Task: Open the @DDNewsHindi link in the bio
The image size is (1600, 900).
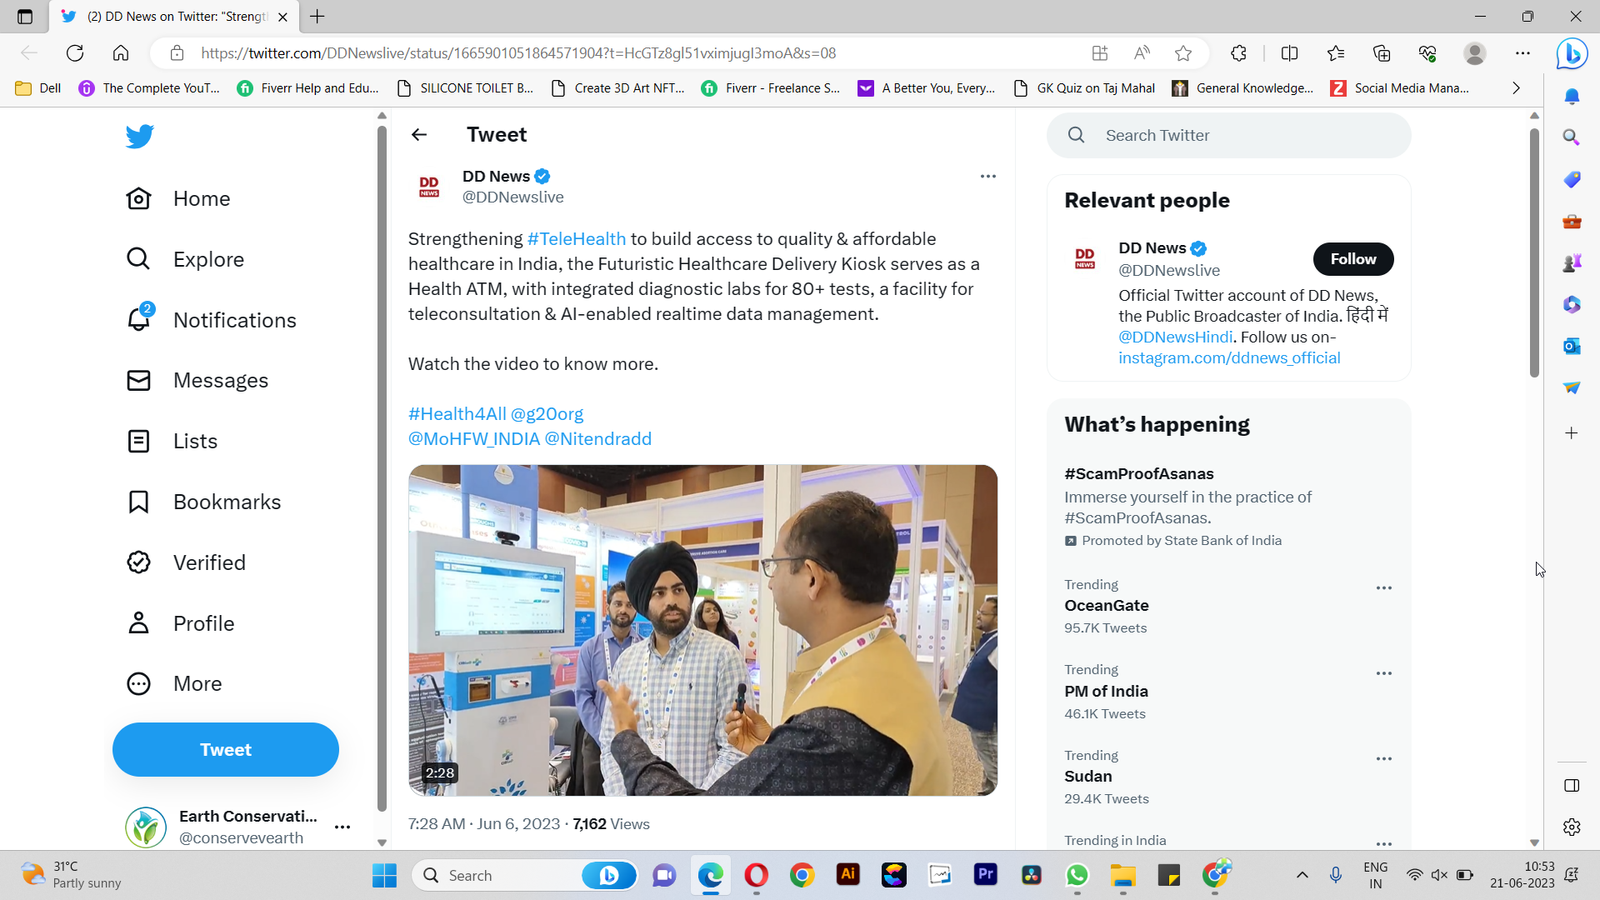Action: (x=1176, y=337)
